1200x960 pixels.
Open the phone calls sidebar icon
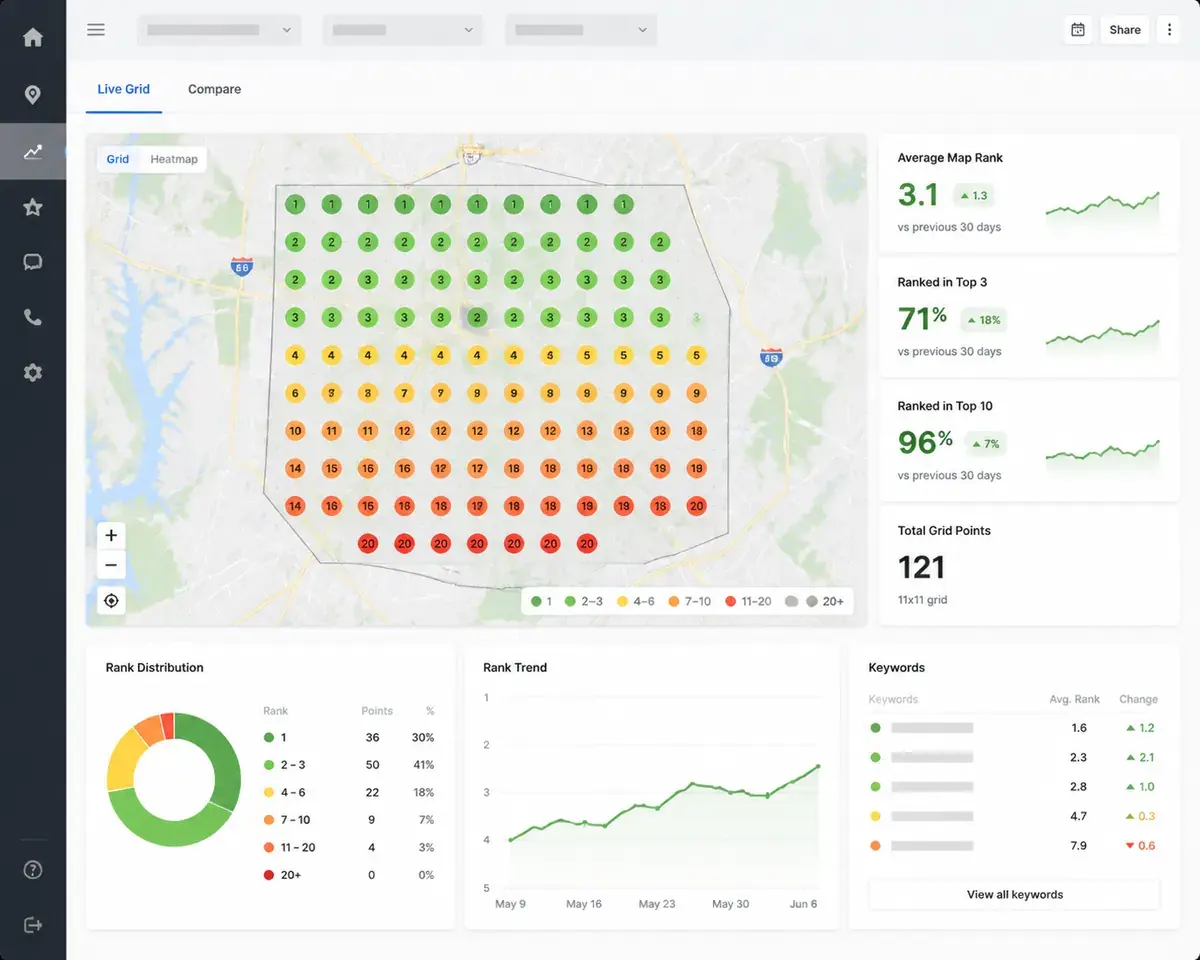pyautogui.click(x=33, y=318)
